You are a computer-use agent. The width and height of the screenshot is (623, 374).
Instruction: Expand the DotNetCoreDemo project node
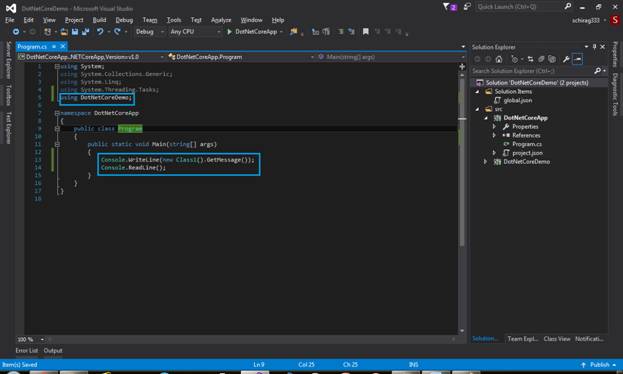tap(486, 161)
